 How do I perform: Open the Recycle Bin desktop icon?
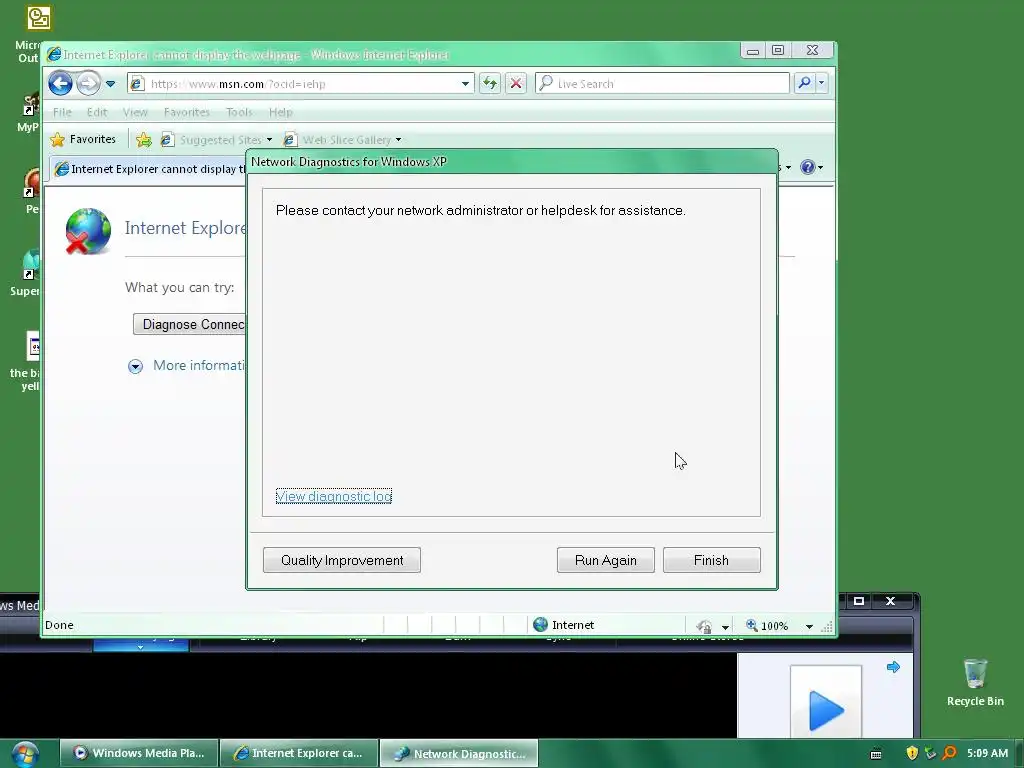(975, 682)
